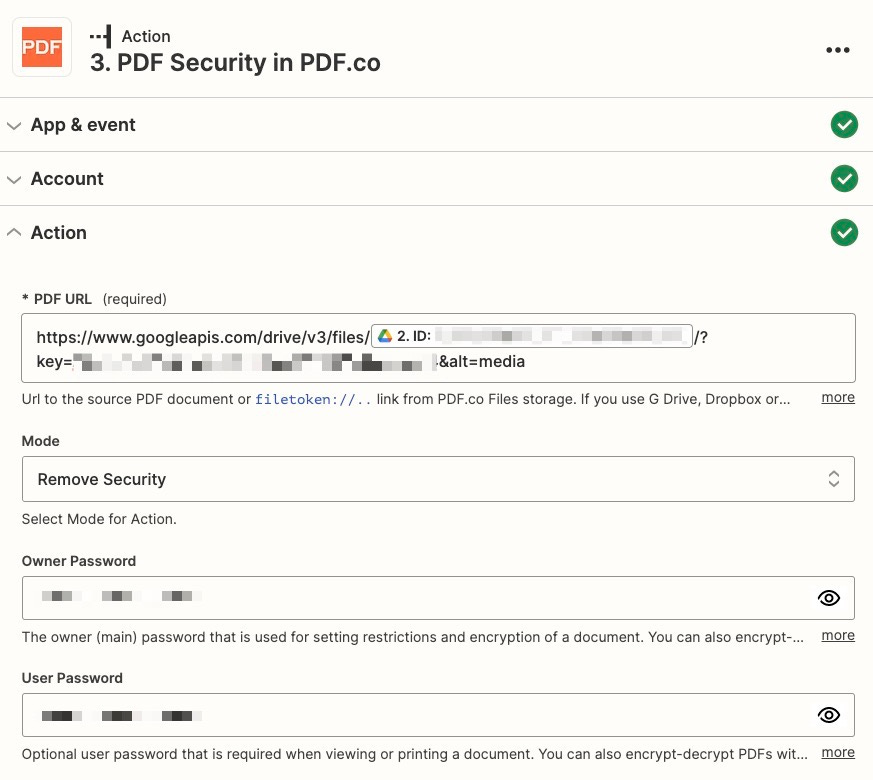Expand the Account section

[14, 179]
